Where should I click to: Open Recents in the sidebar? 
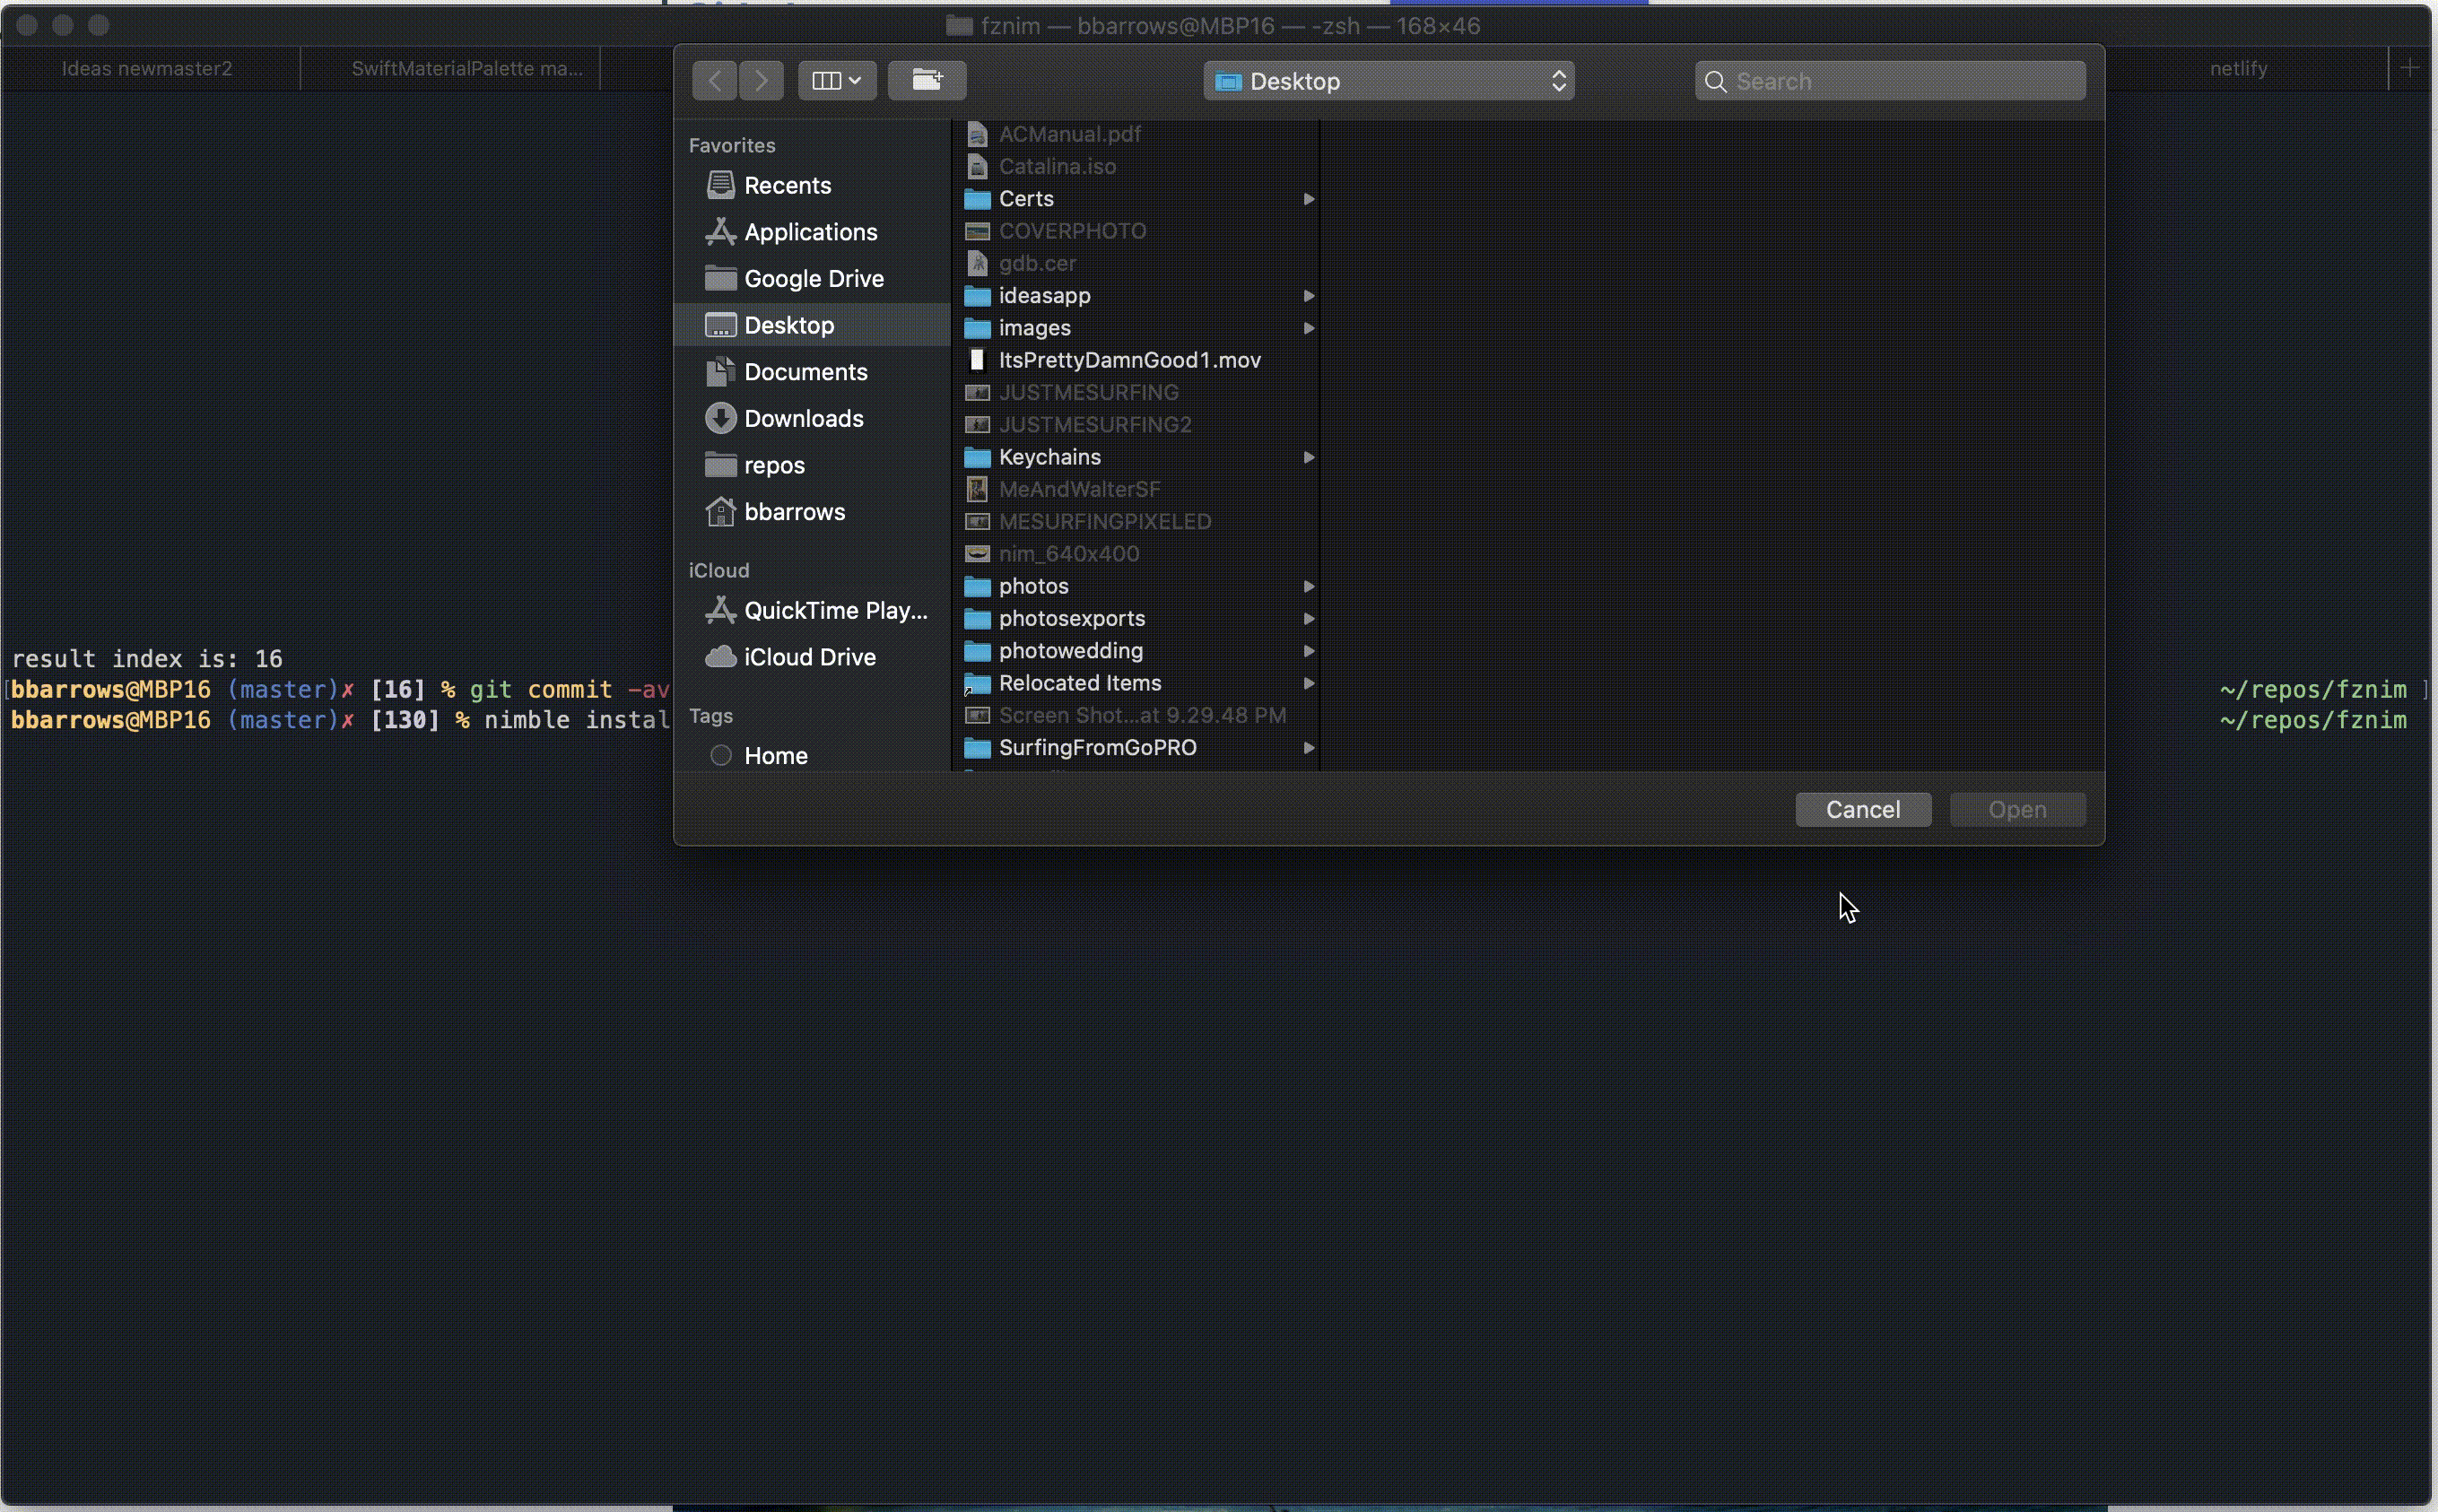point(787,186)
